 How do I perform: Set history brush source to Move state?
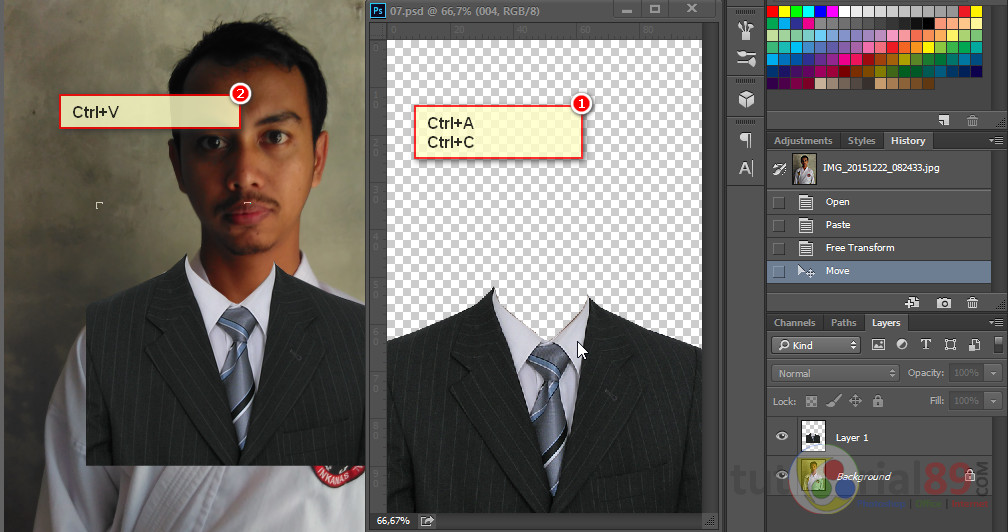(778, 271)
